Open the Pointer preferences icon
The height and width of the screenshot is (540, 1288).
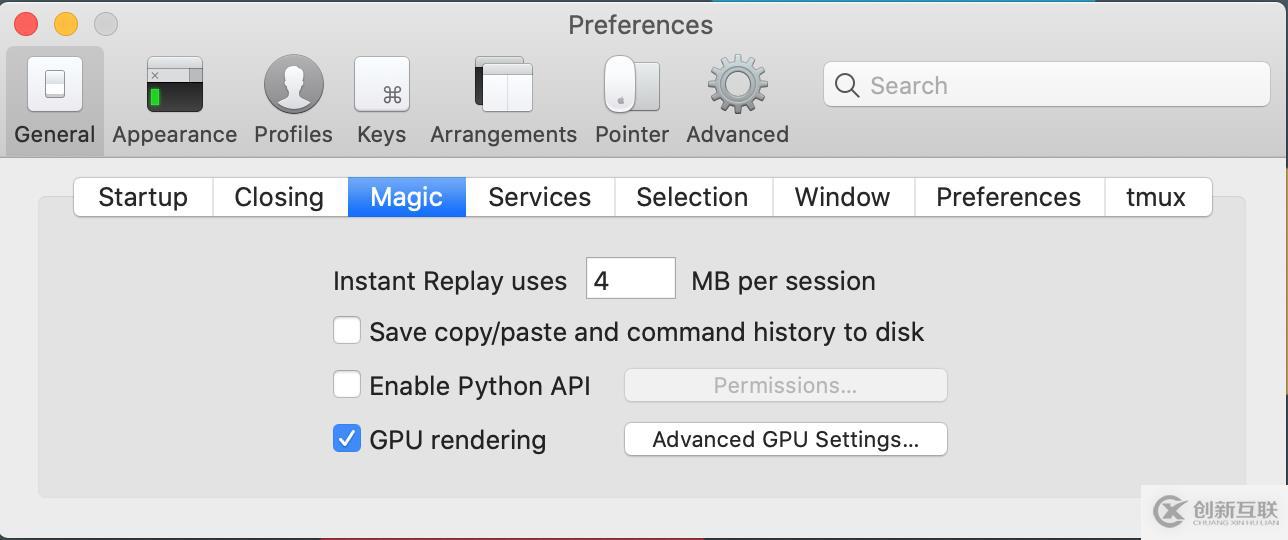(x=632, y=85)
